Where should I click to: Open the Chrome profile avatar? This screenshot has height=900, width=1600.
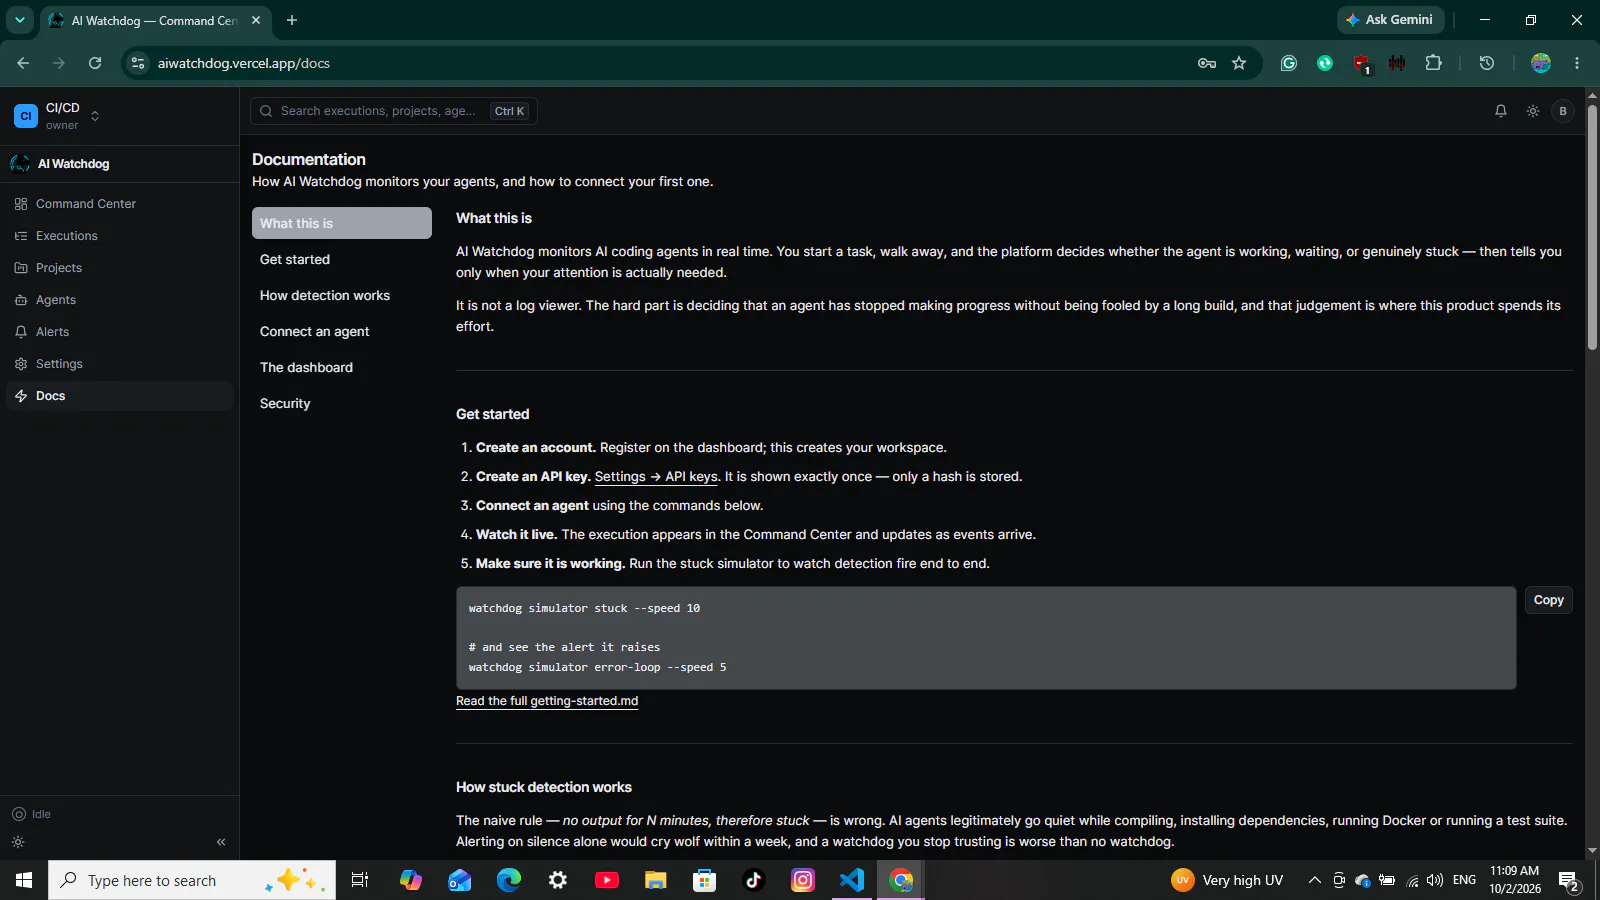pos(1541,63)
